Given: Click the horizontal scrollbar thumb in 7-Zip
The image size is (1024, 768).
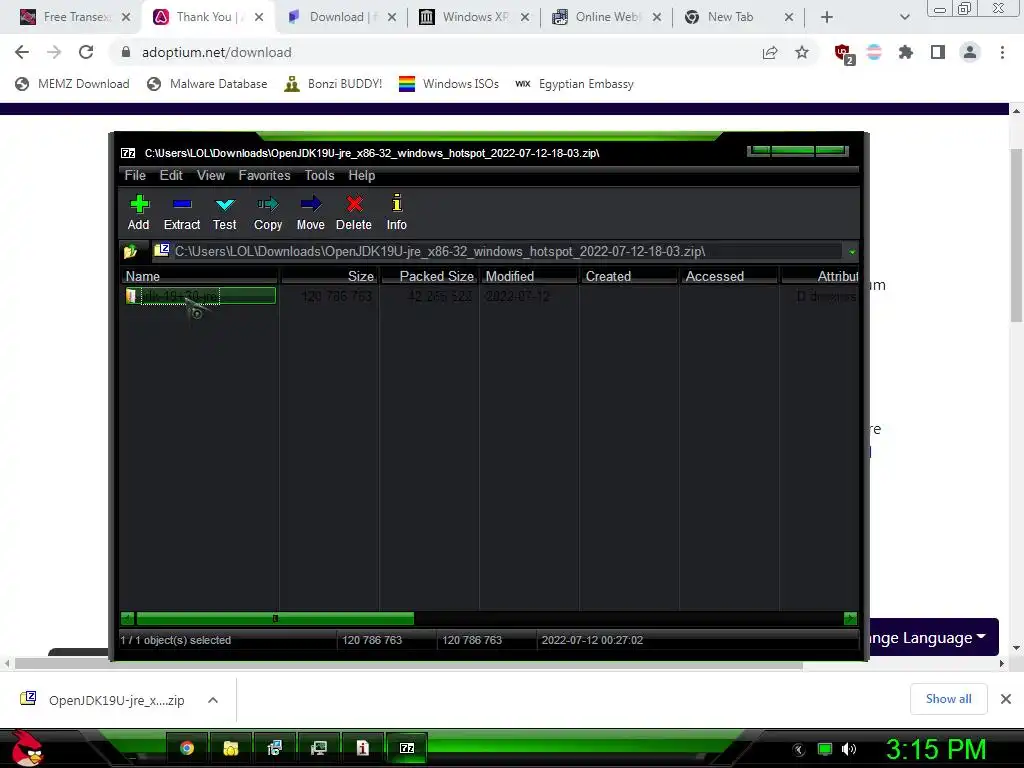Looking at the screenshot, I should coord(275,618).
